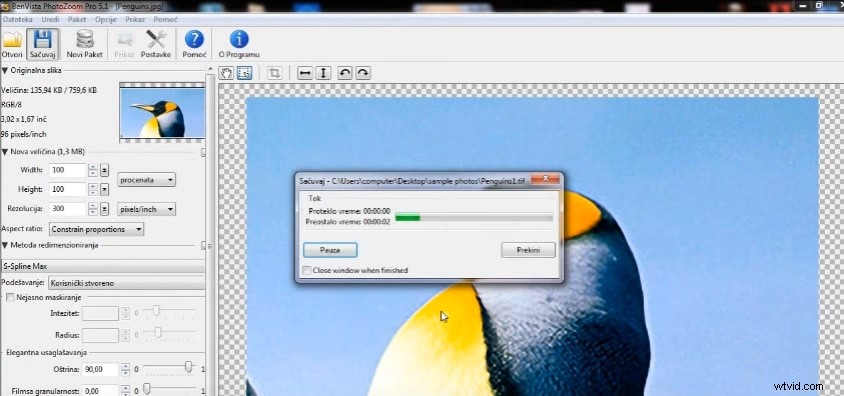Click the greyed Prikaz toolbar icon
The height and width of the screenshot is (396, 844).
tap(124, 45)
